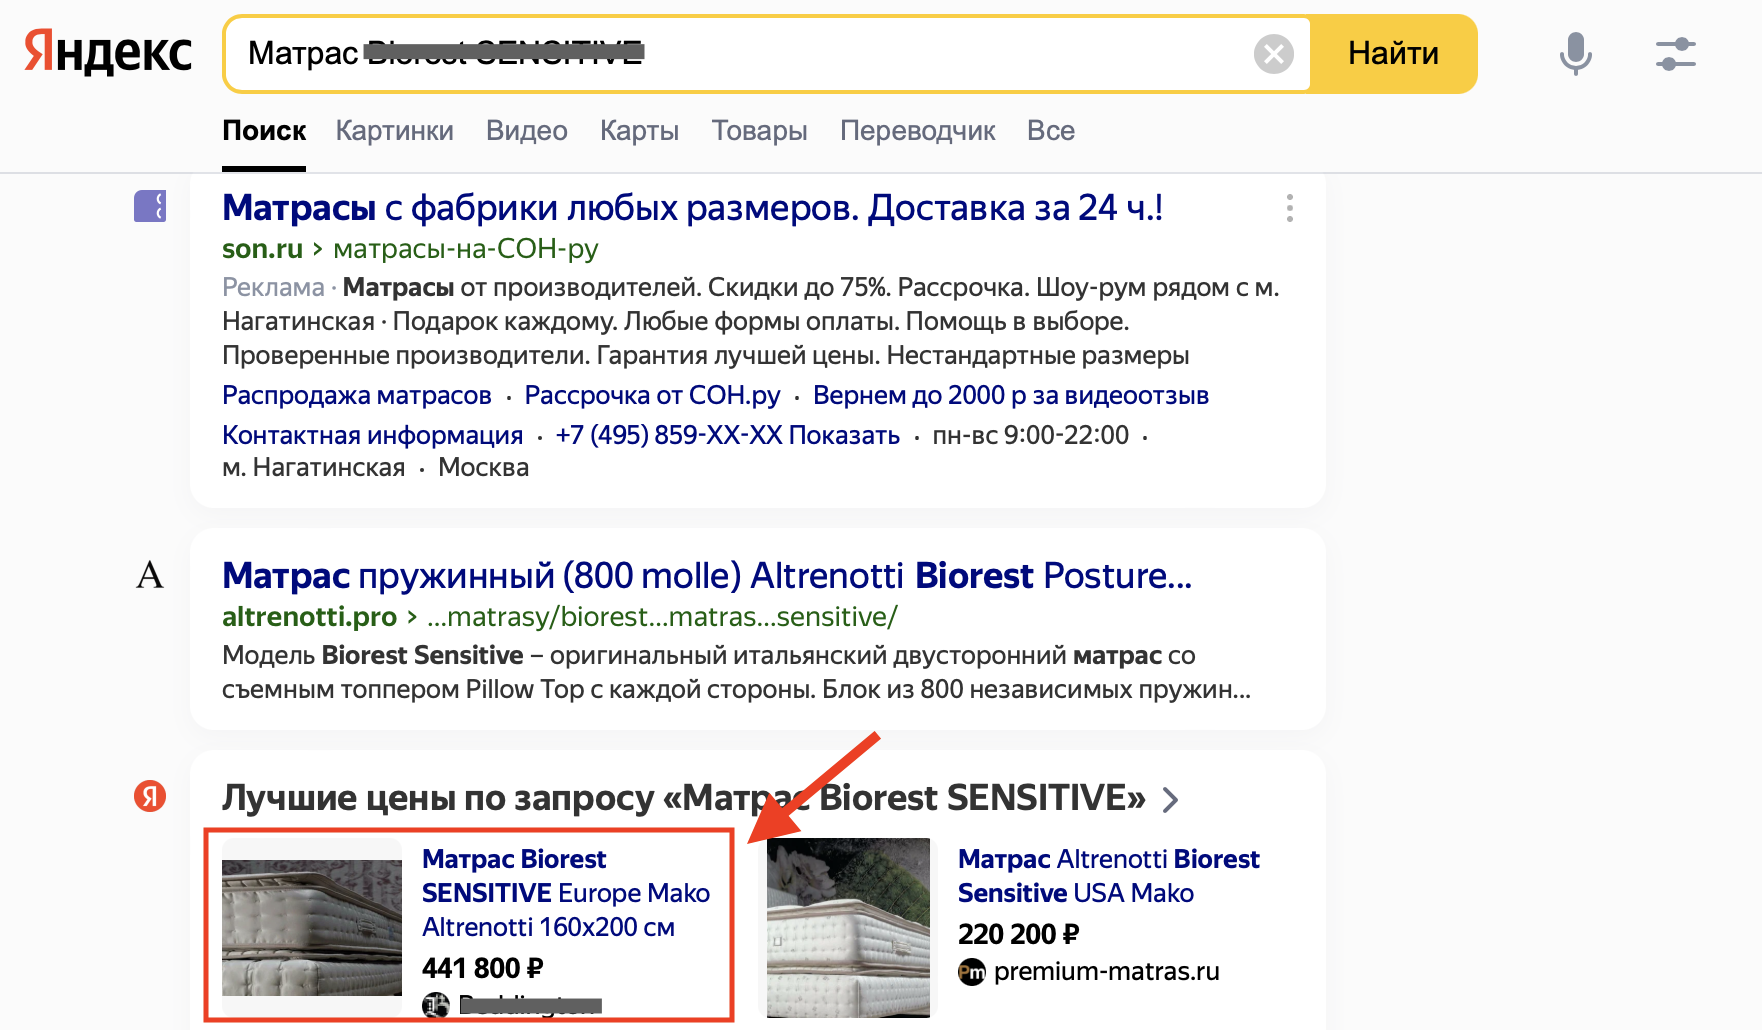Screen dimensions: 1762x1030
Task: Click the altrenotti.pro 'A' favicon
Action: (x=150, y=575)
